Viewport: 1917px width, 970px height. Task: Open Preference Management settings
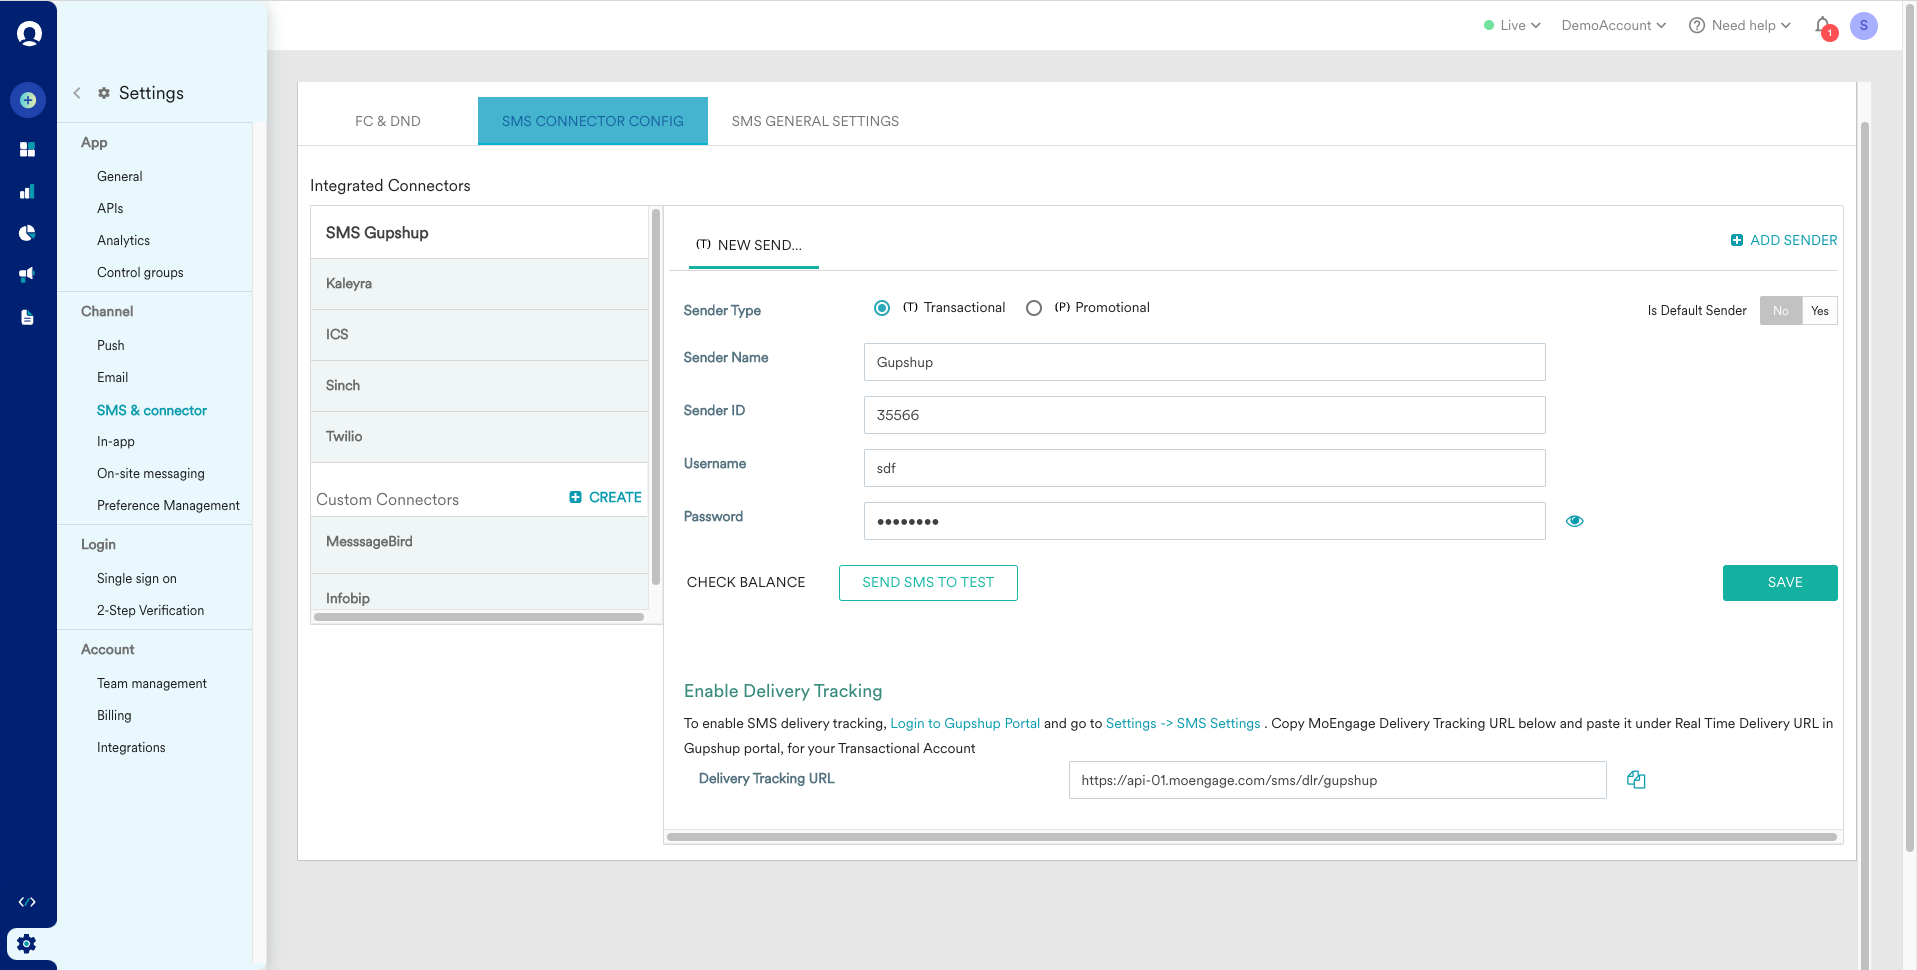(x=168, y=505)
